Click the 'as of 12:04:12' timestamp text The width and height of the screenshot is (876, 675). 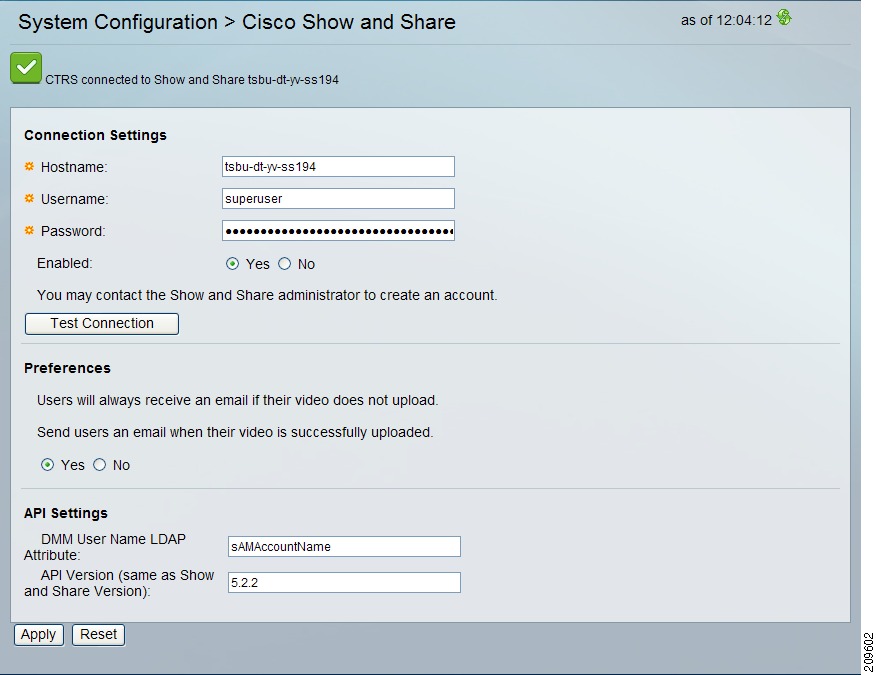click(x=726, y=20)
